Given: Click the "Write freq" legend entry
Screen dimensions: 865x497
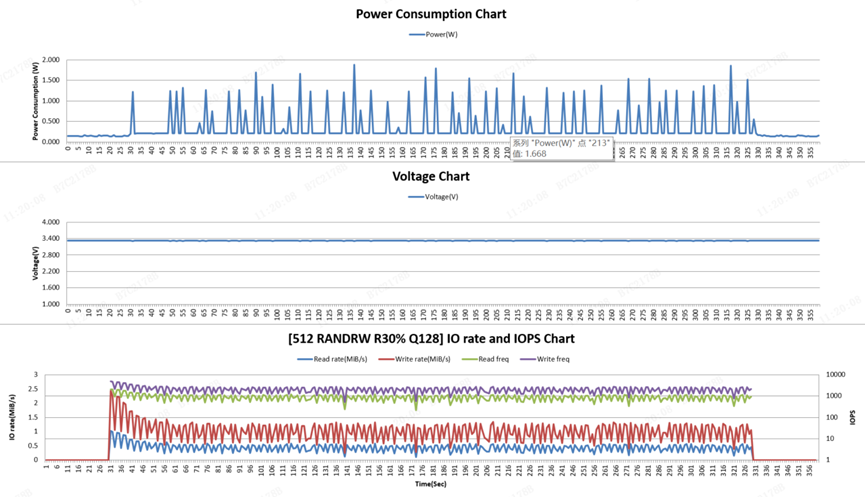Looking at the screenshot, I should [x=545, y=359].
